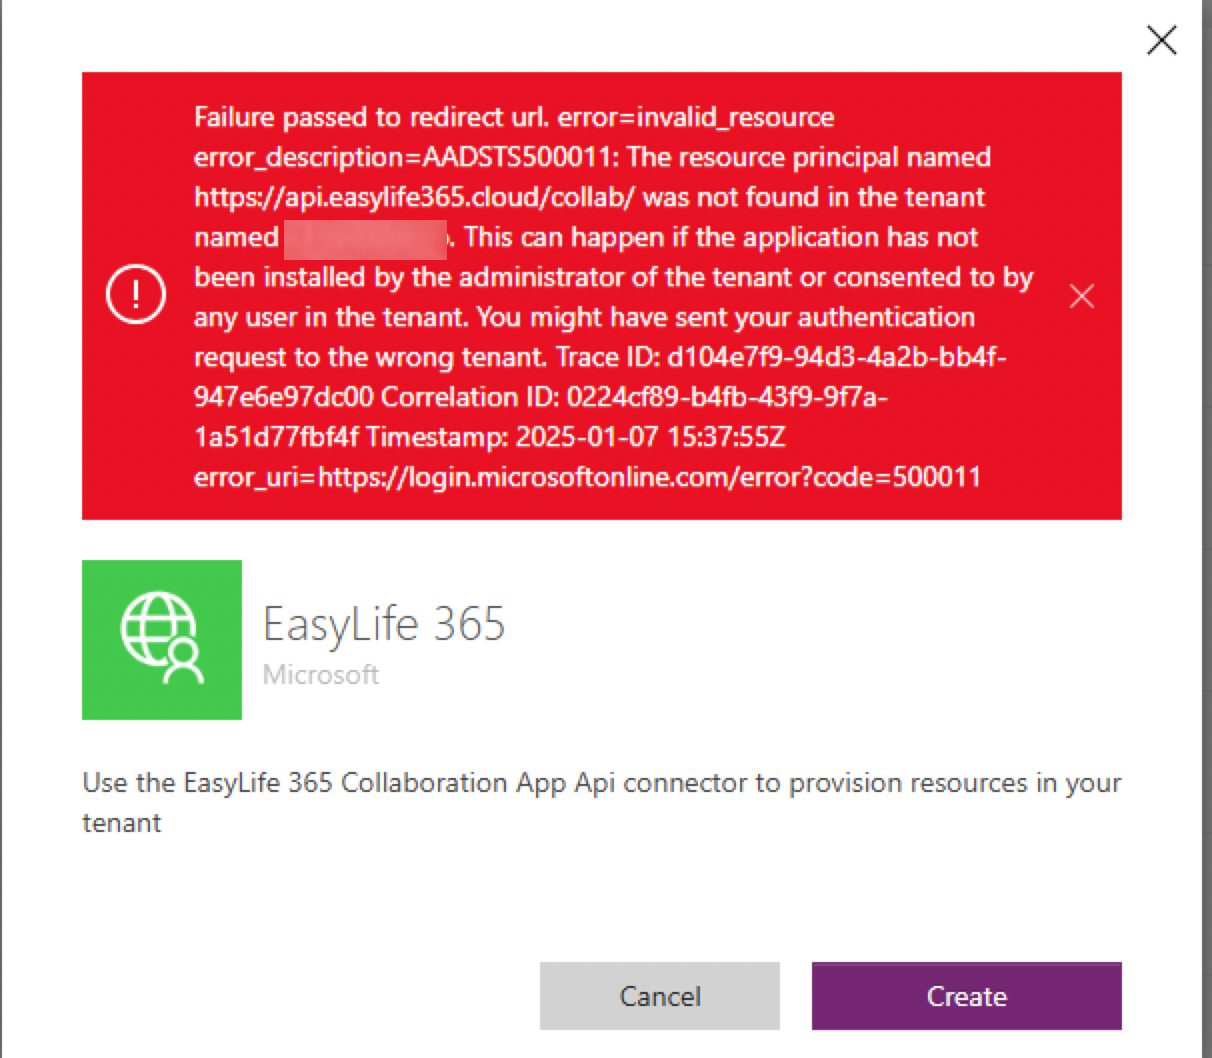The width and height of the screenshot is (1212, 1058).
Task: Click the EasyLife 365 green globe app icon
Action: pos(161,639)
